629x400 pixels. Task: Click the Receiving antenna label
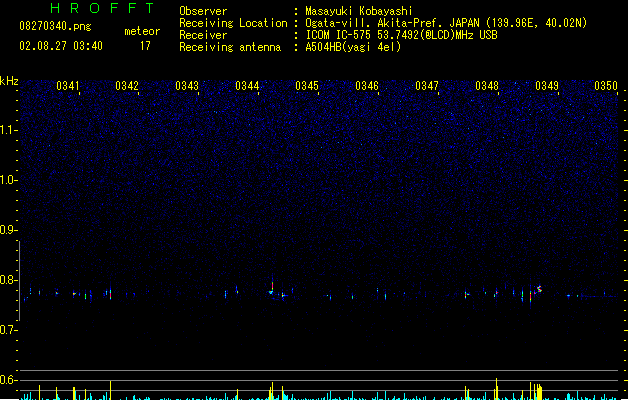[x=230, y=47]
